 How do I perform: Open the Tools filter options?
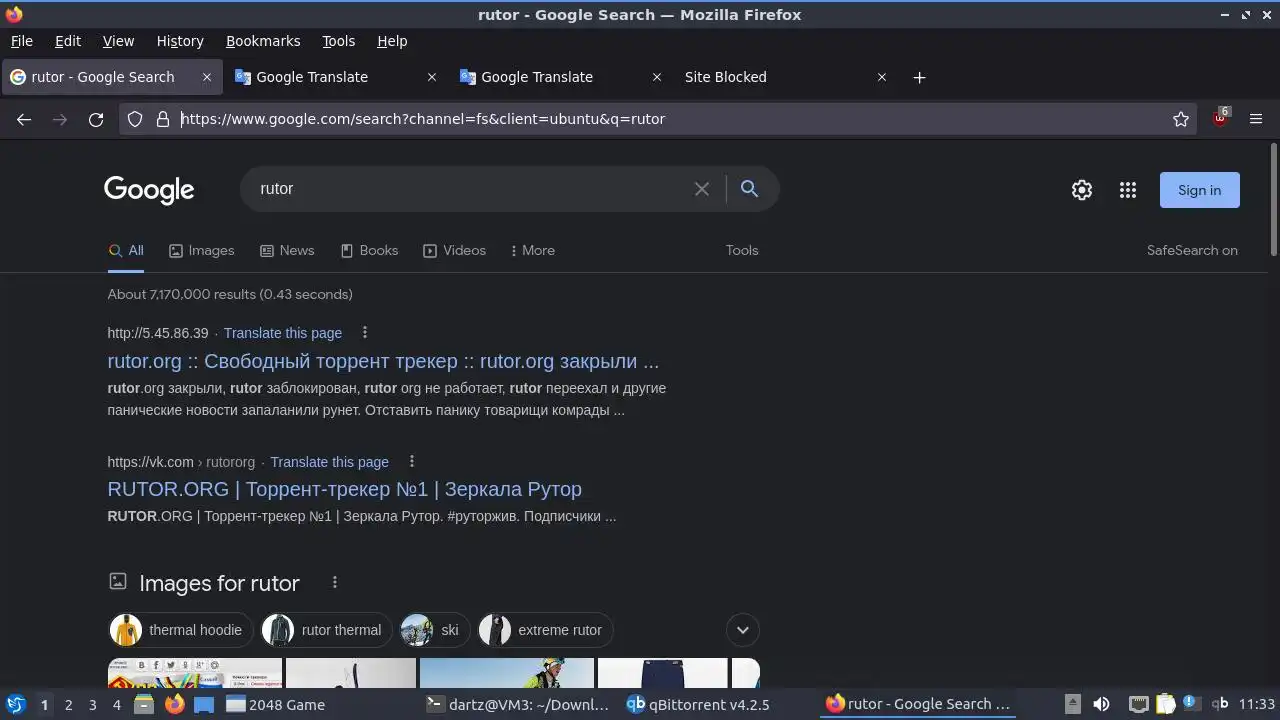[742, 251]
